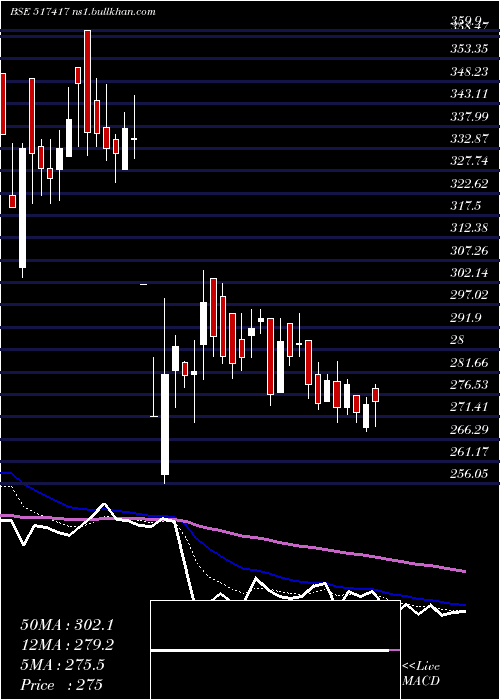The height and width of the screenshot is (700, 500).
Task: Click the 276.53 price axis label
Action: click(x=468, y=385)
